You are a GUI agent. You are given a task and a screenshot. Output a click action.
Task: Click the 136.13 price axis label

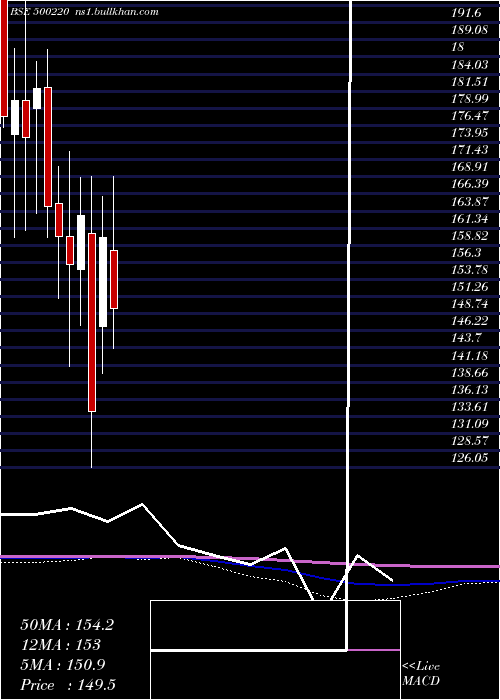[470, 389]
